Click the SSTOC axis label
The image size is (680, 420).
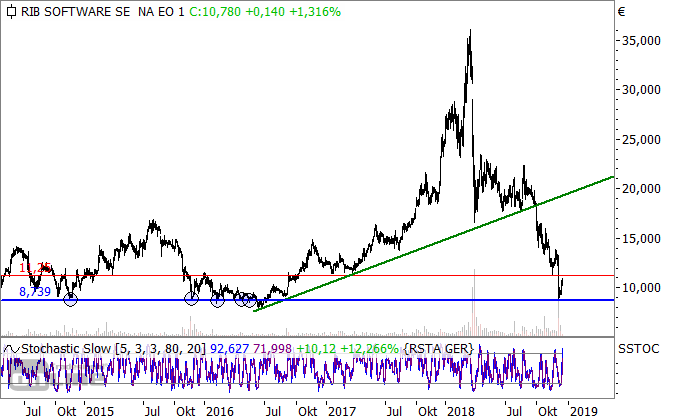click(638, 349)
